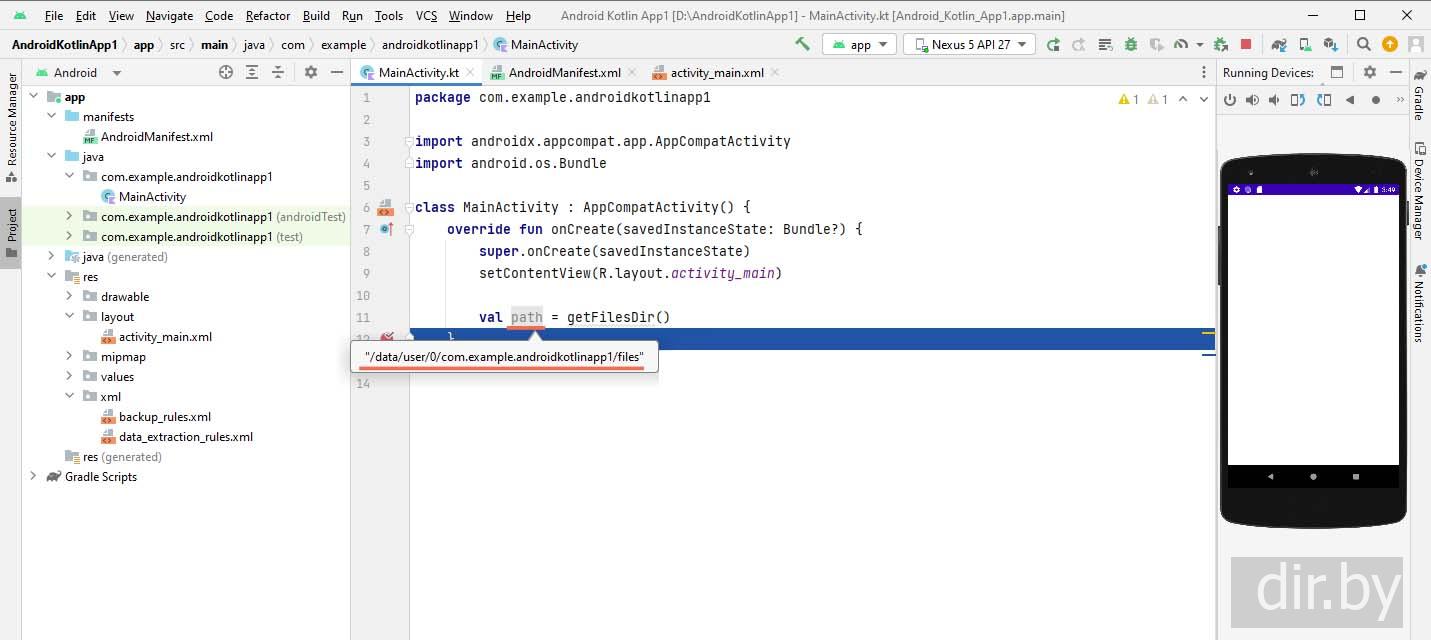Viewport: 1431px width, 640px height.
Task: Click Collapse All in Project panel
Action: click(x=278, y=72)
